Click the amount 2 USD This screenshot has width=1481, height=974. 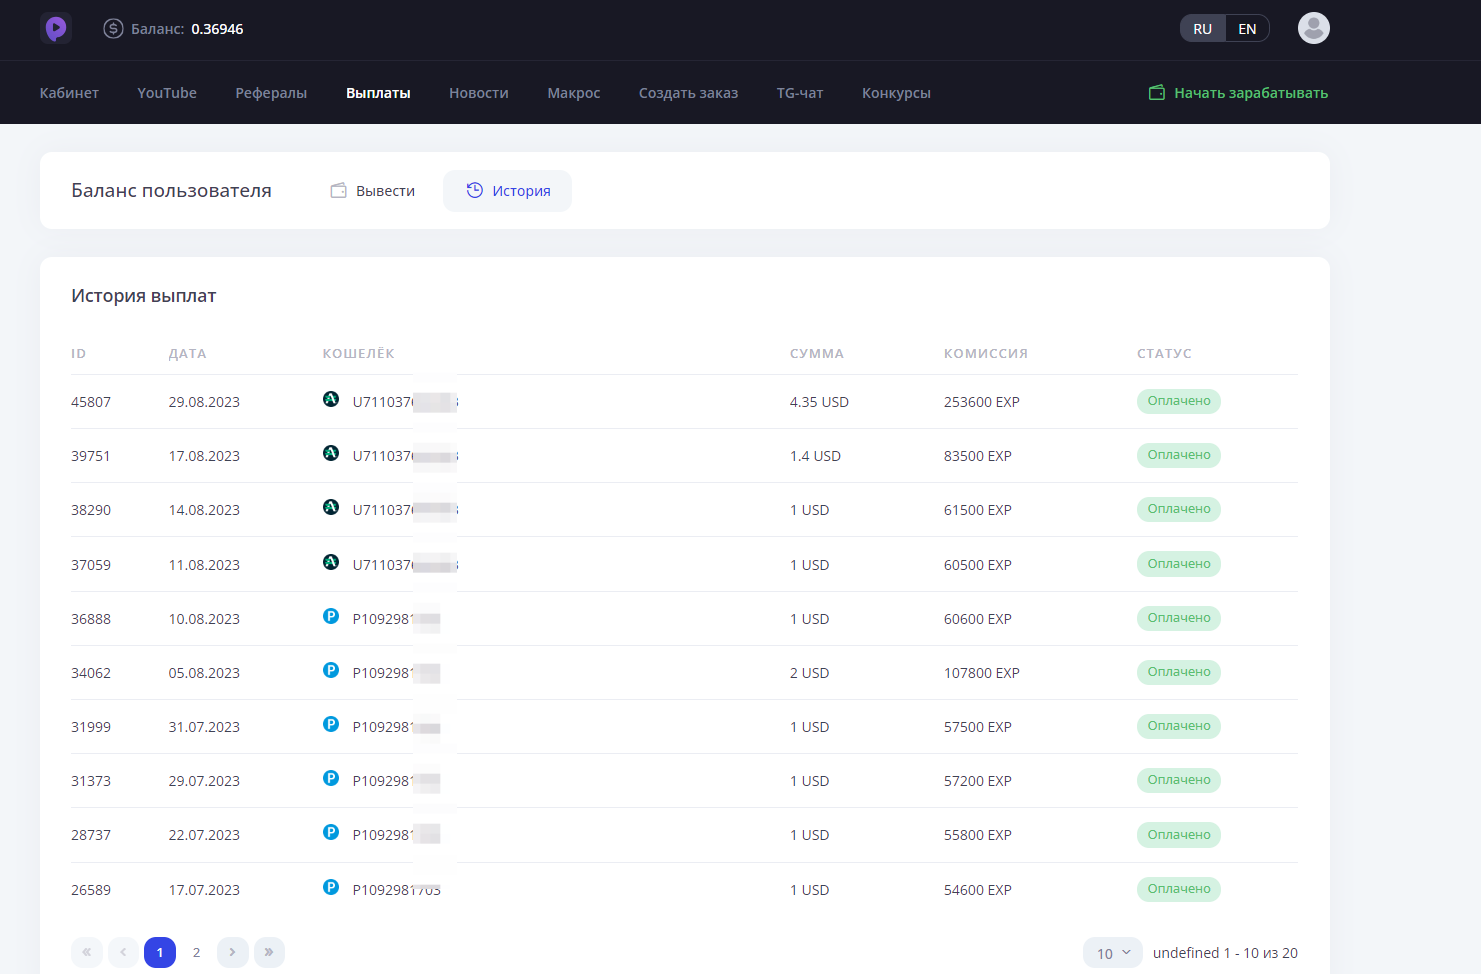(x=810, y=673)
